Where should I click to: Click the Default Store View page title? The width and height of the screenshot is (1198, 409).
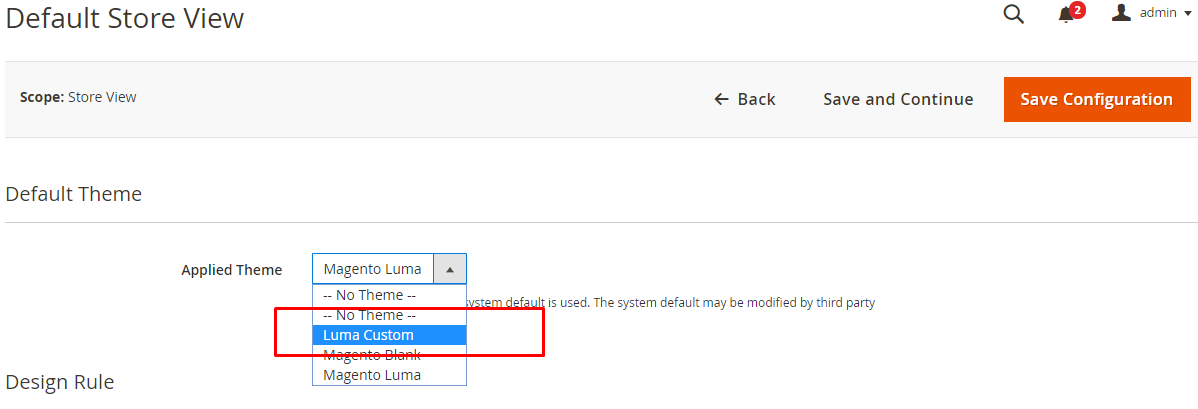[x=125, y=18]
